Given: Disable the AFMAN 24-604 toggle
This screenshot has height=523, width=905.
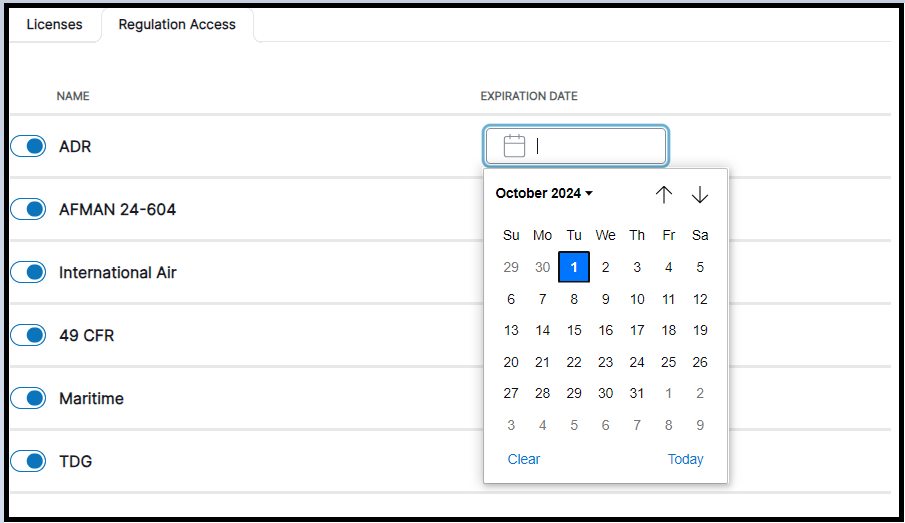Looking at the screenshot, I should pyautogui.click(x=29, y=209).
